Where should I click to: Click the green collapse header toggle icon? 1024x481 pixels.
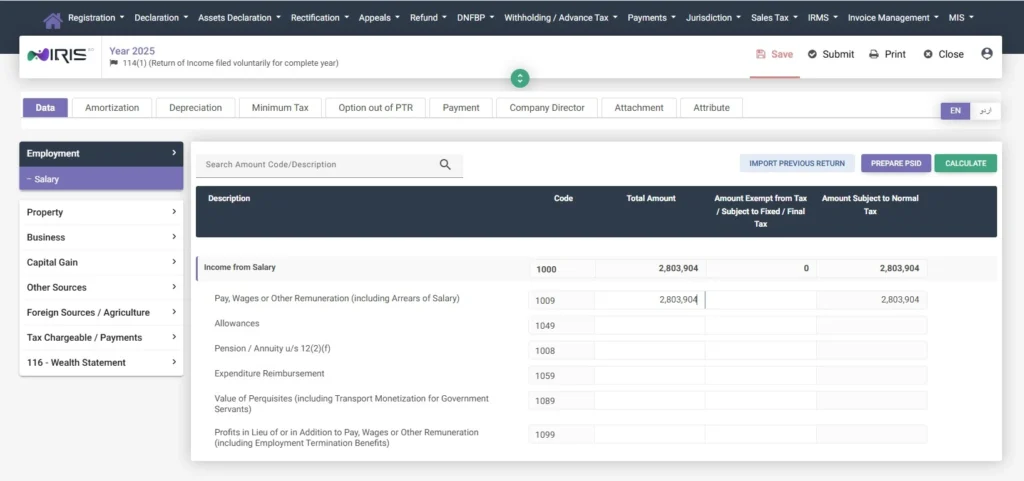(520, 78)
